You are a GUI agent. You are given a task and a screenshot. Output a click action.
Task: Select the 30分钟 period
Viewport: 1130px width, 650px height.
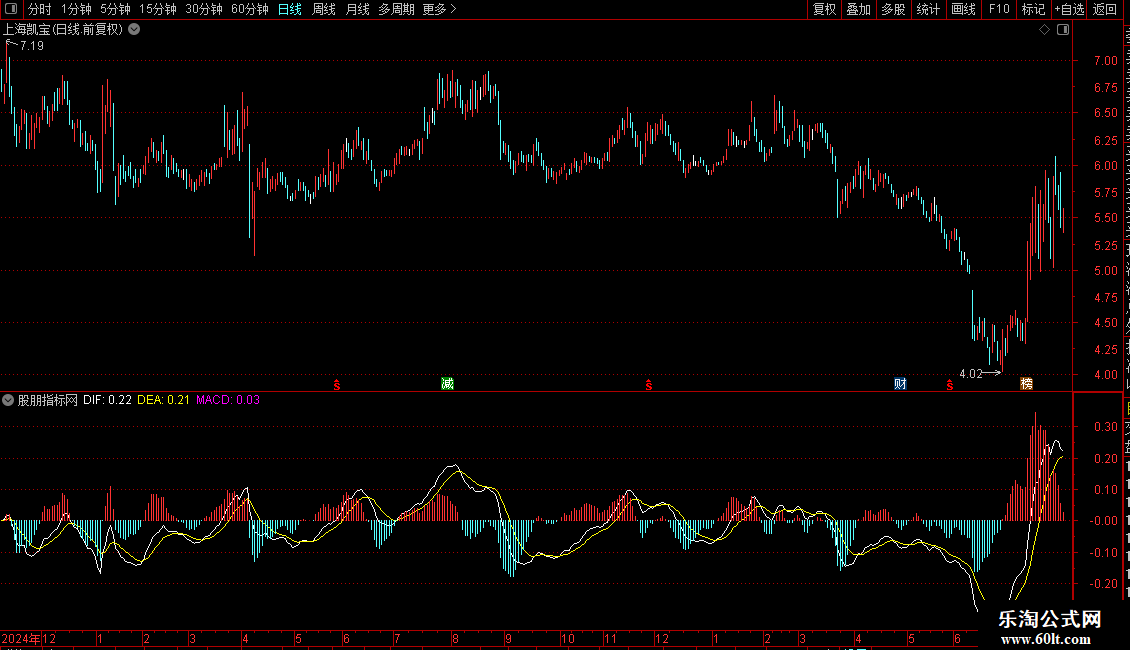204,9
